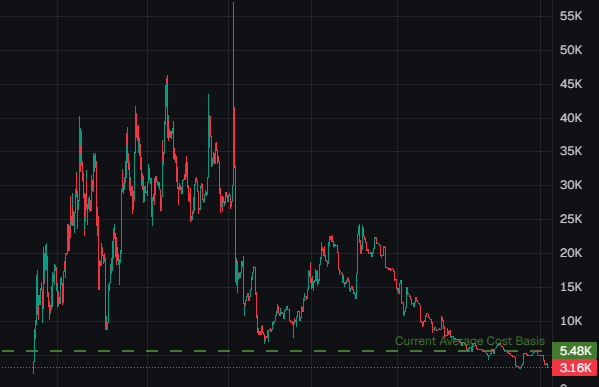
Task: Click the 10K price axis label
Action: coord(571,321)
